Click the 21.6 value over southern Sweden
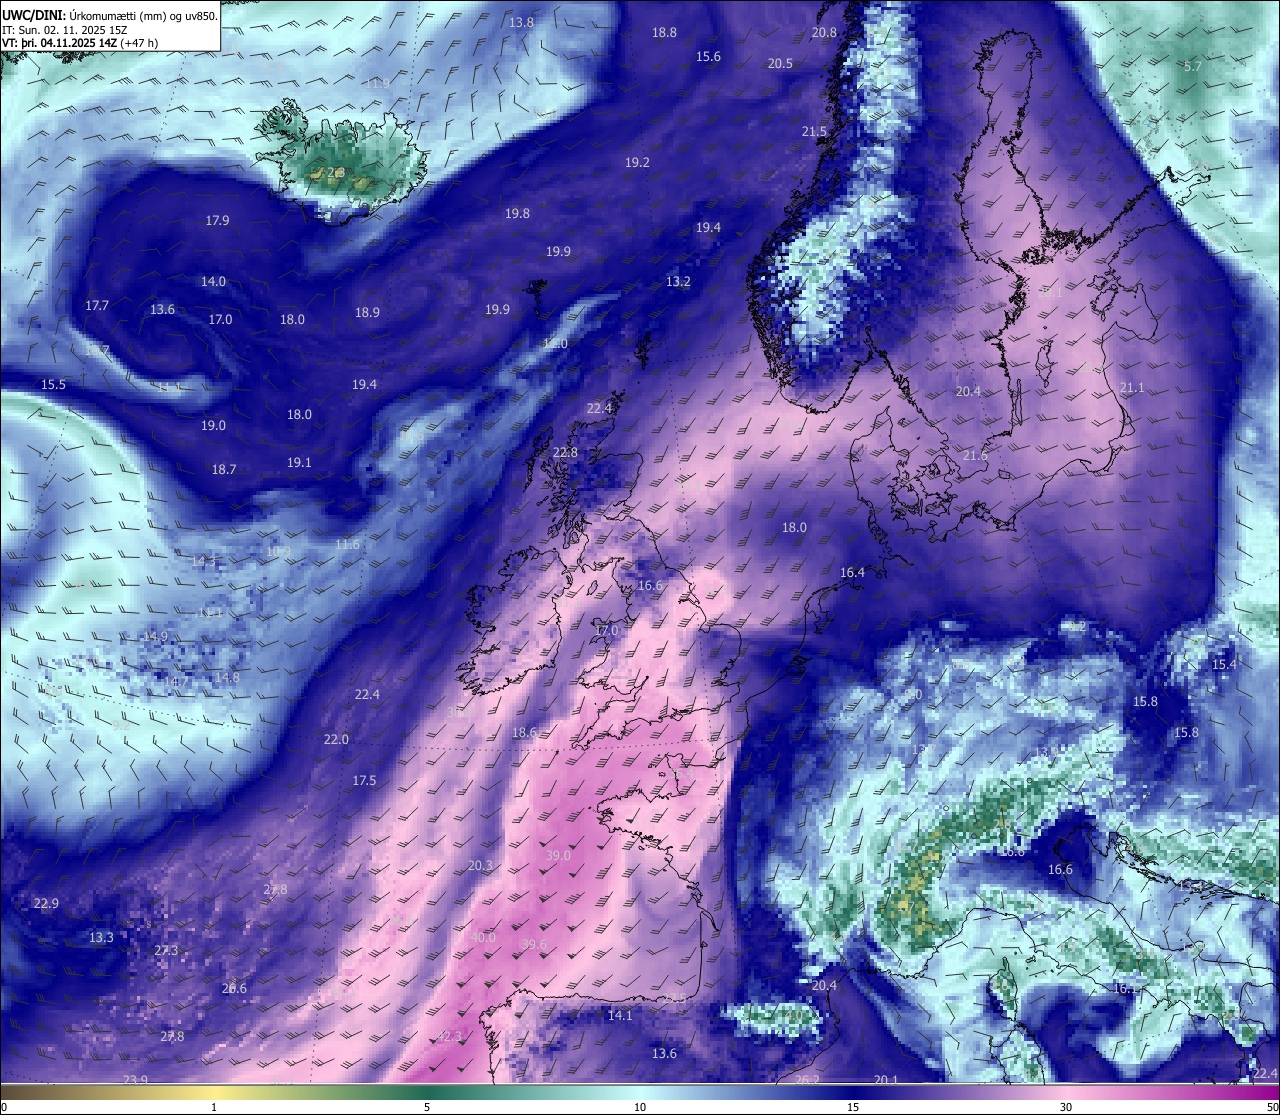Screen dimensions: 1280x1115 (975, 455)
